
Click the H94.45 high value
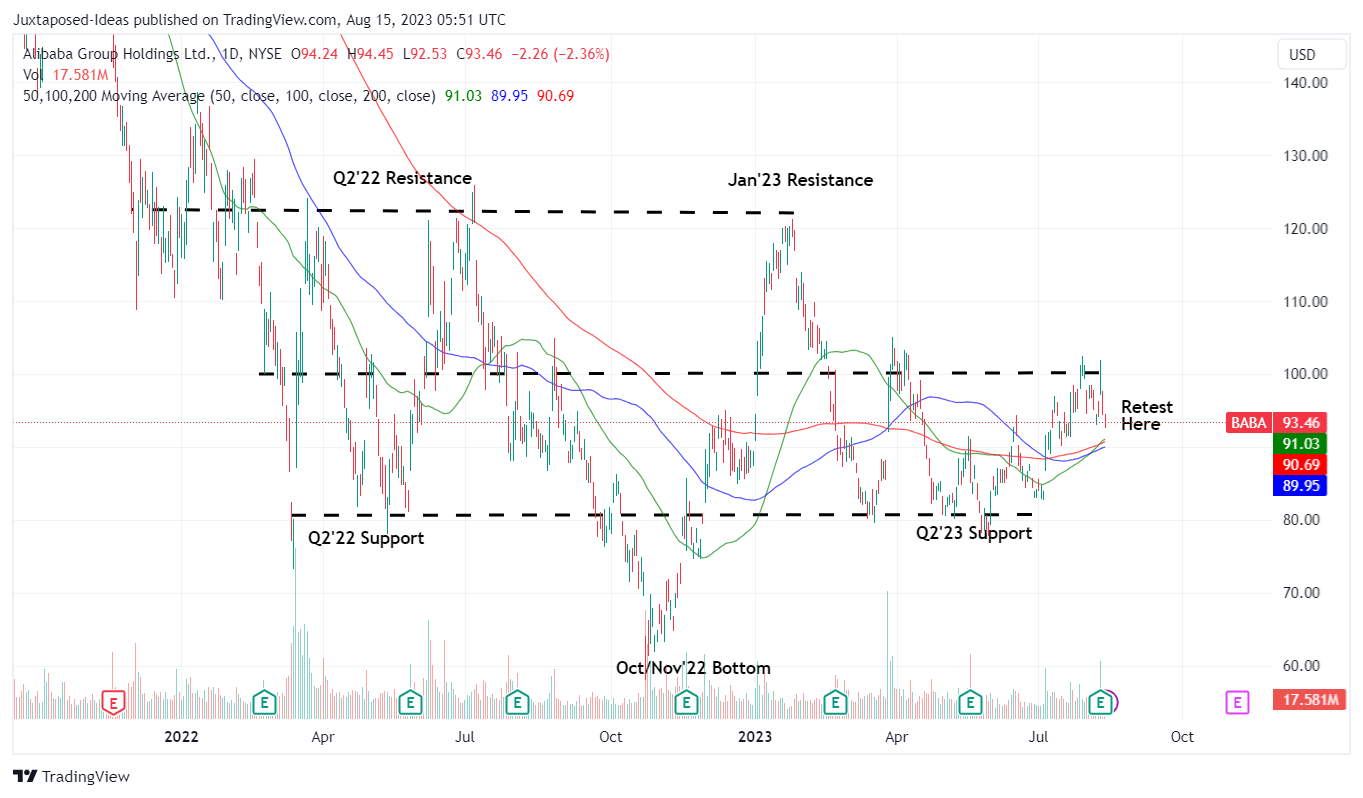[x=372, y=54]
